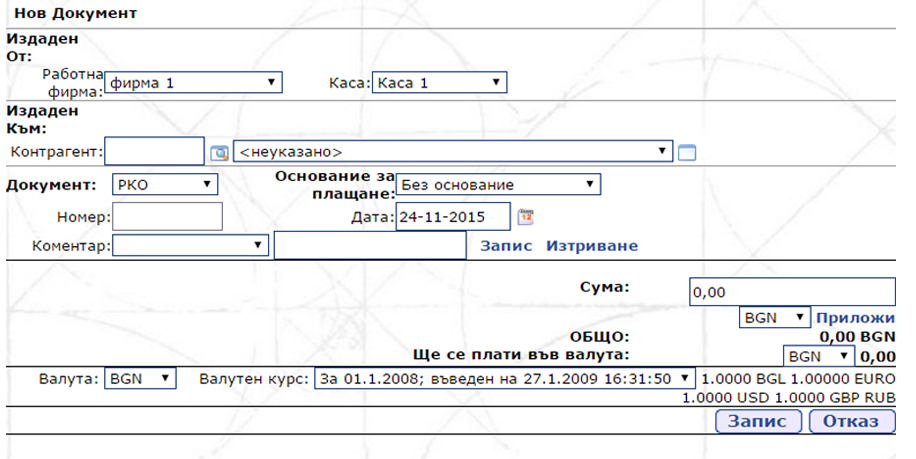Click the bottom Запис button
This screenshot has width=916, height=459.
click(x=758, y=421)
